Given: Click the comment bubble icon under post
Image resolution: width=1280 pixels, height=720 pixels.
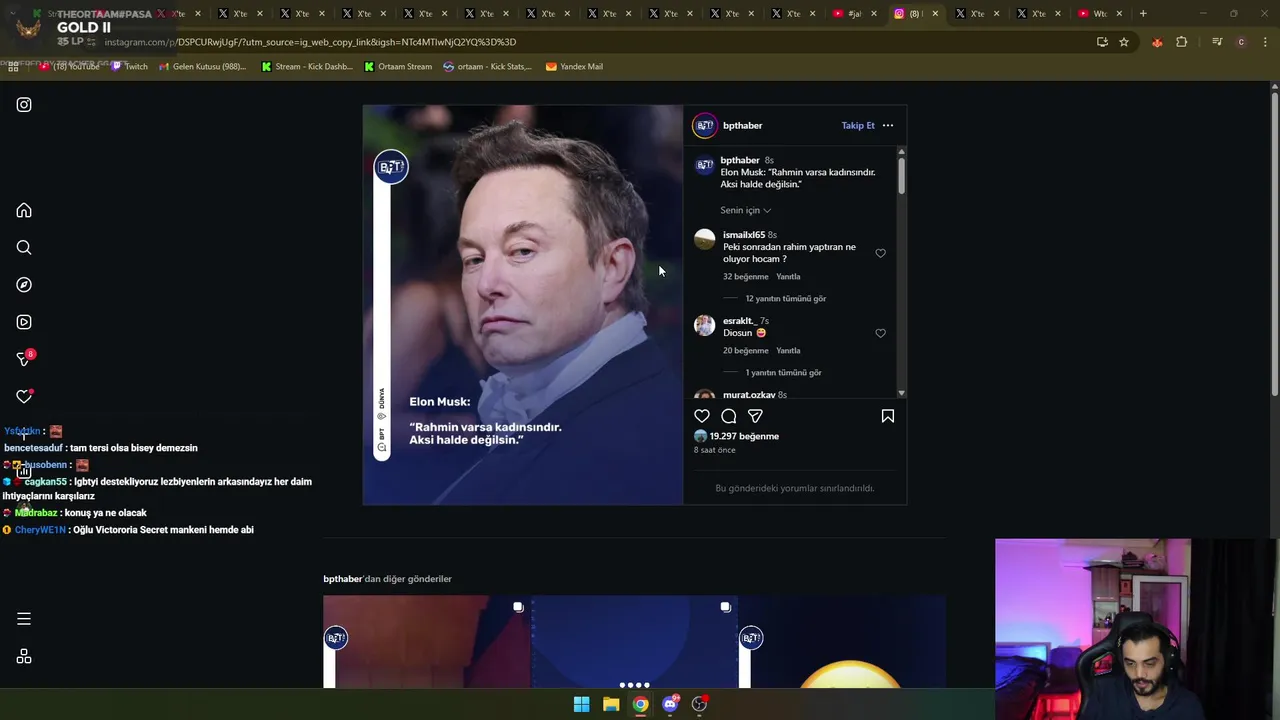Looking at the screenshot, I should click(x=729, y=416).
